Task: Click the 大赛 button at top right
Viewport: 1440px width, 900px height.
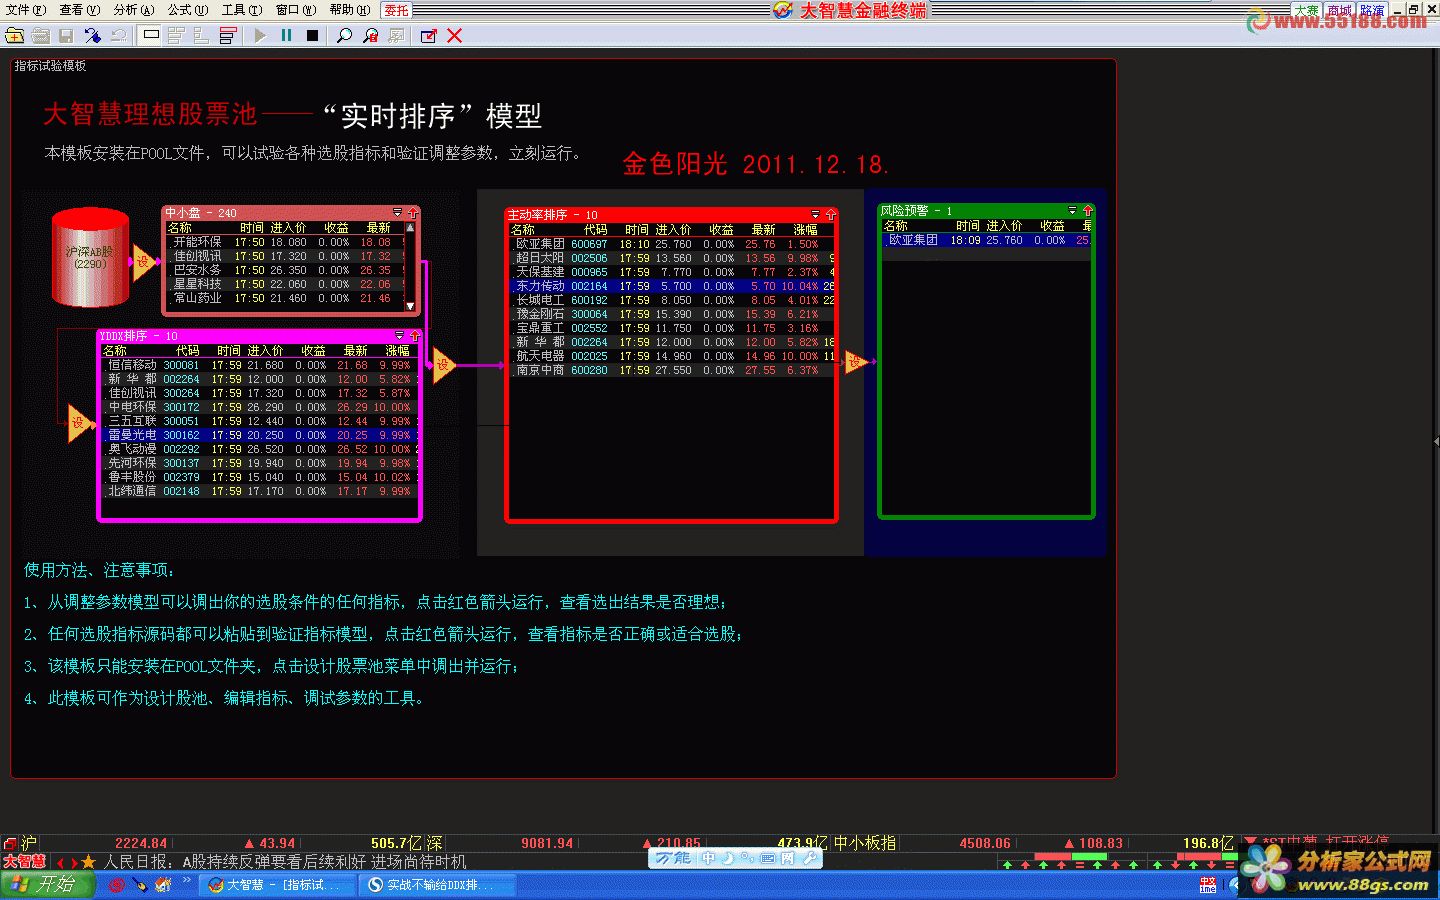Action: pyautogui.click(x=1306, y=10)
